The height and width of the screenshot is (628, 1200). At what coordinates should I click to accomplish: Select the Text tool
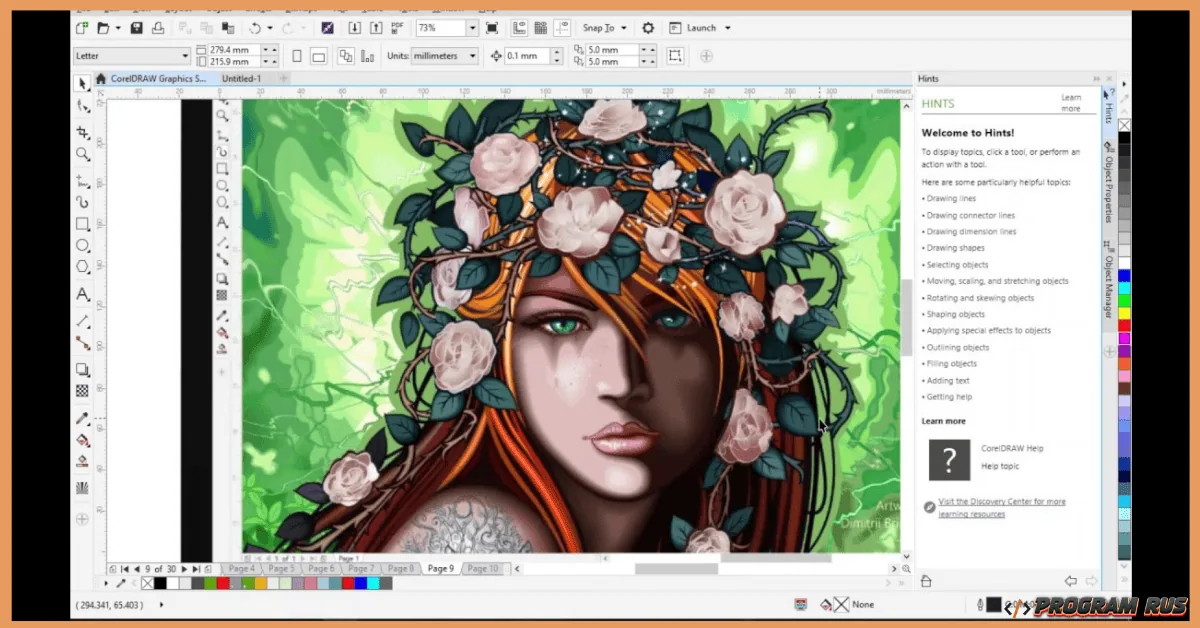tap(83, 295)
